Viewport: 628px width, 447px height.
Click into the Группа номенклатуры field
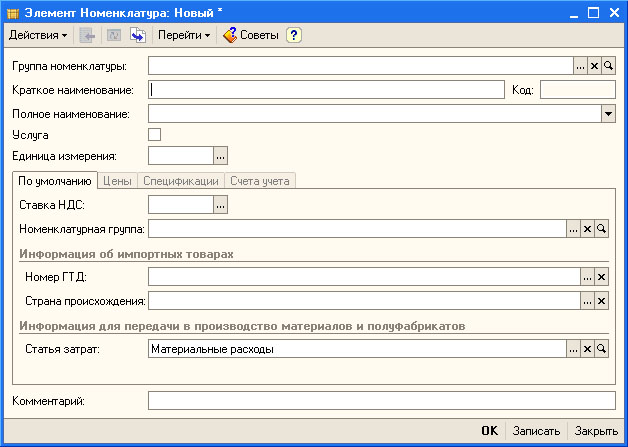[x=360, y=66]
